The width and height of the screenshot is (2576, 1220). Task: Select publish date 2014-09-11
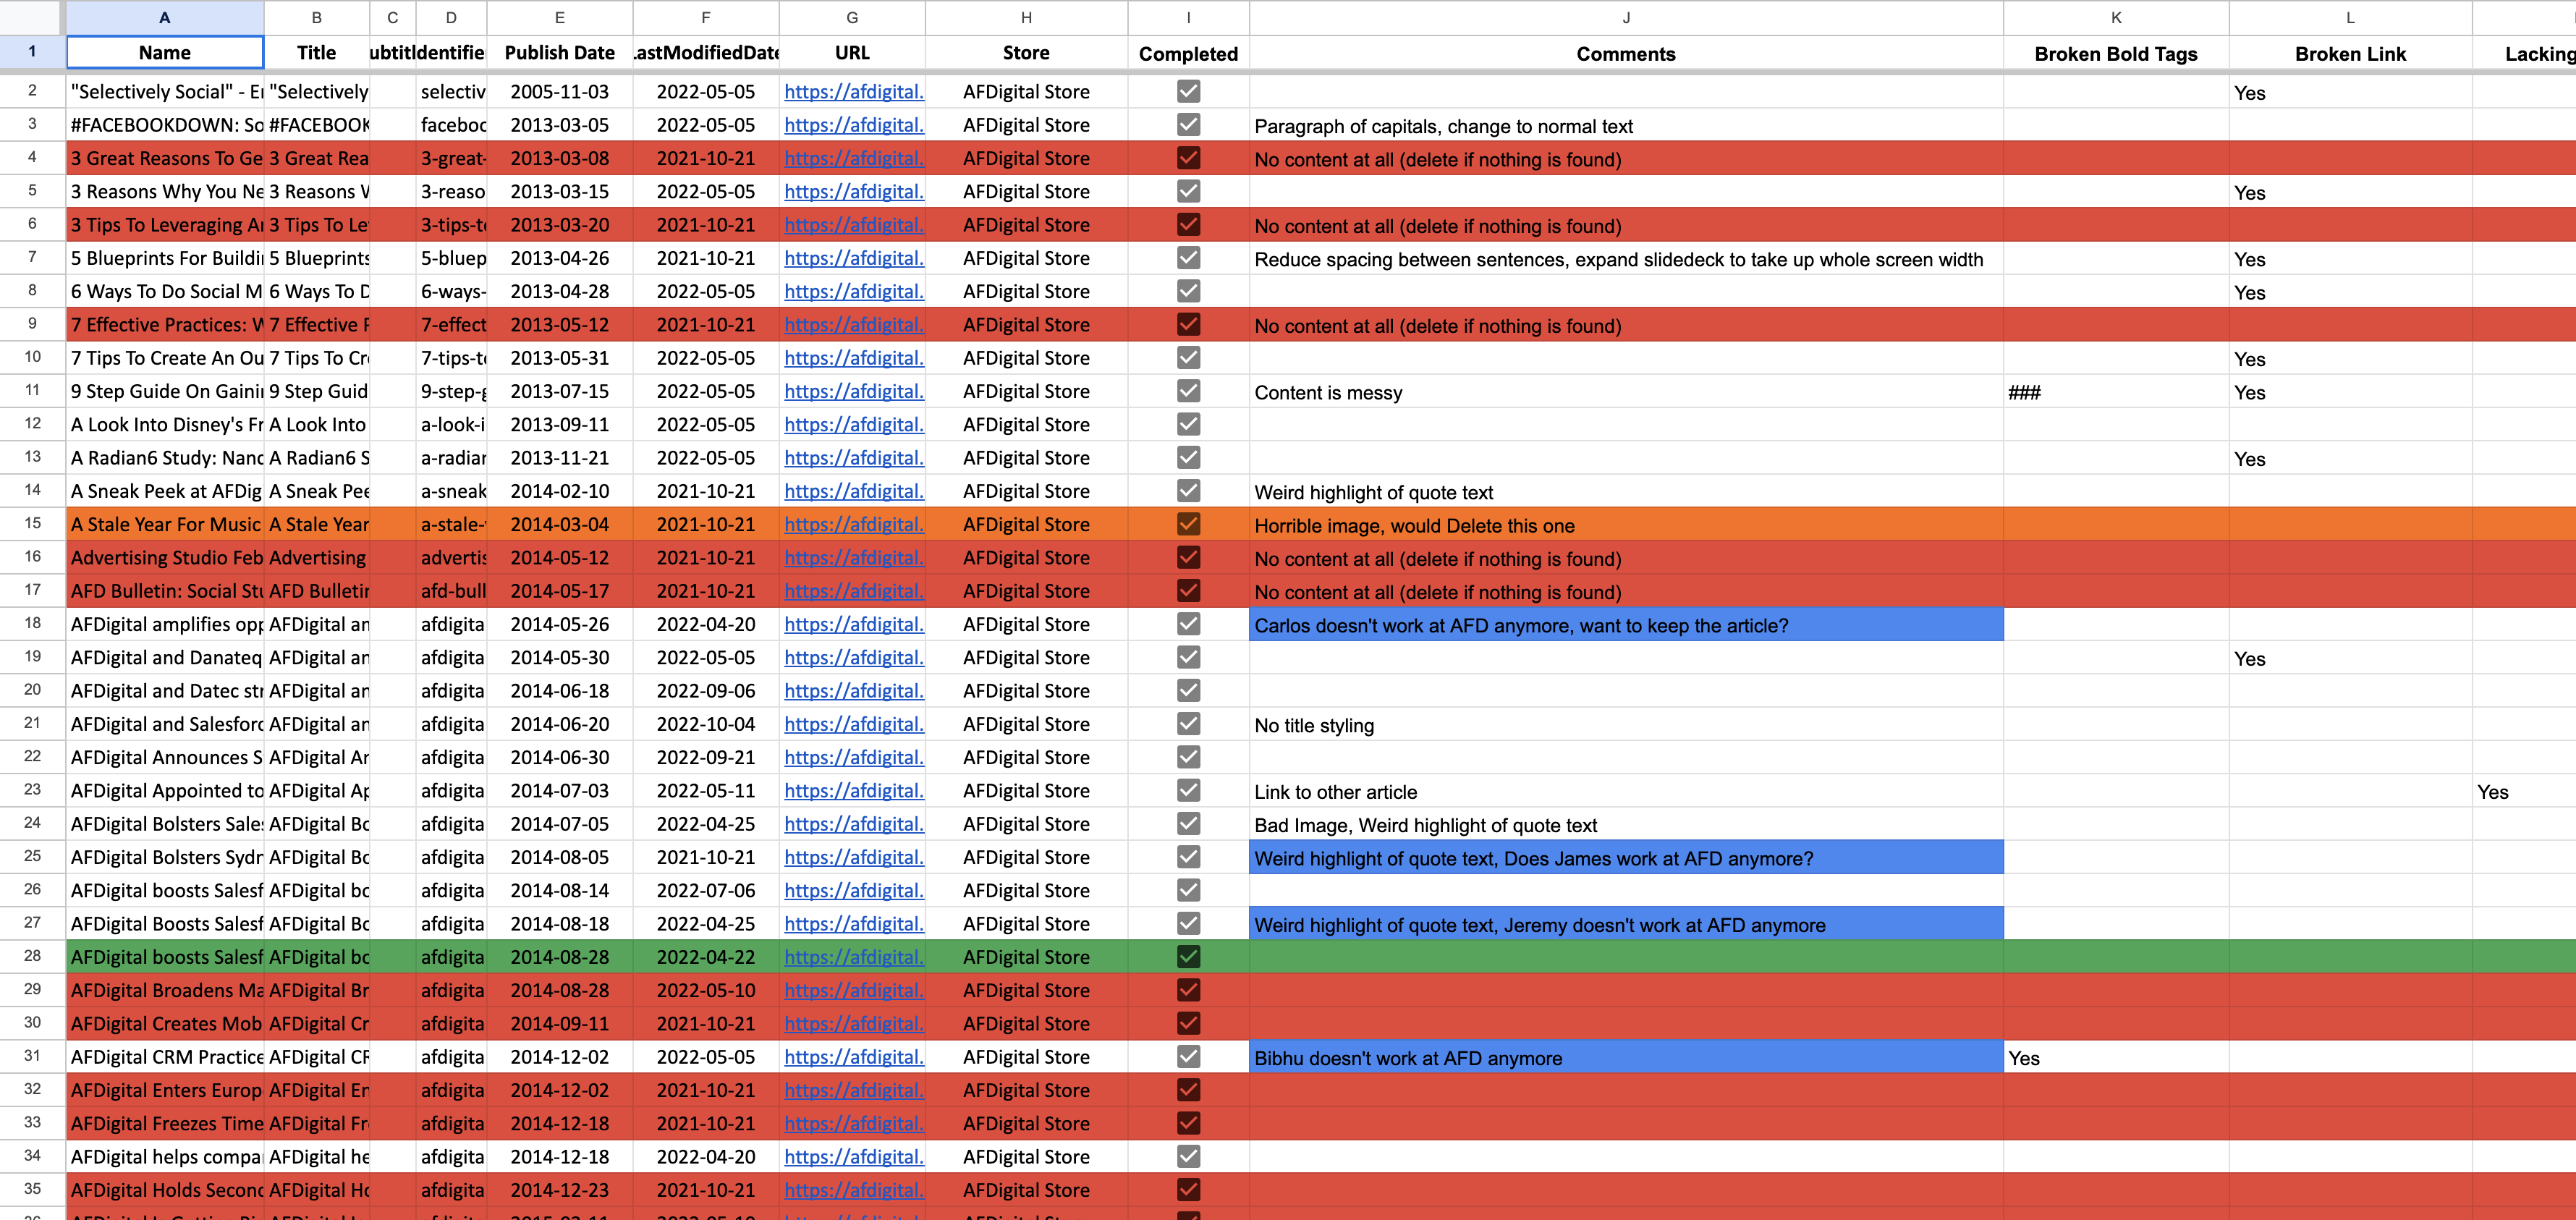pyautogui.click(x=559, y=1024)
